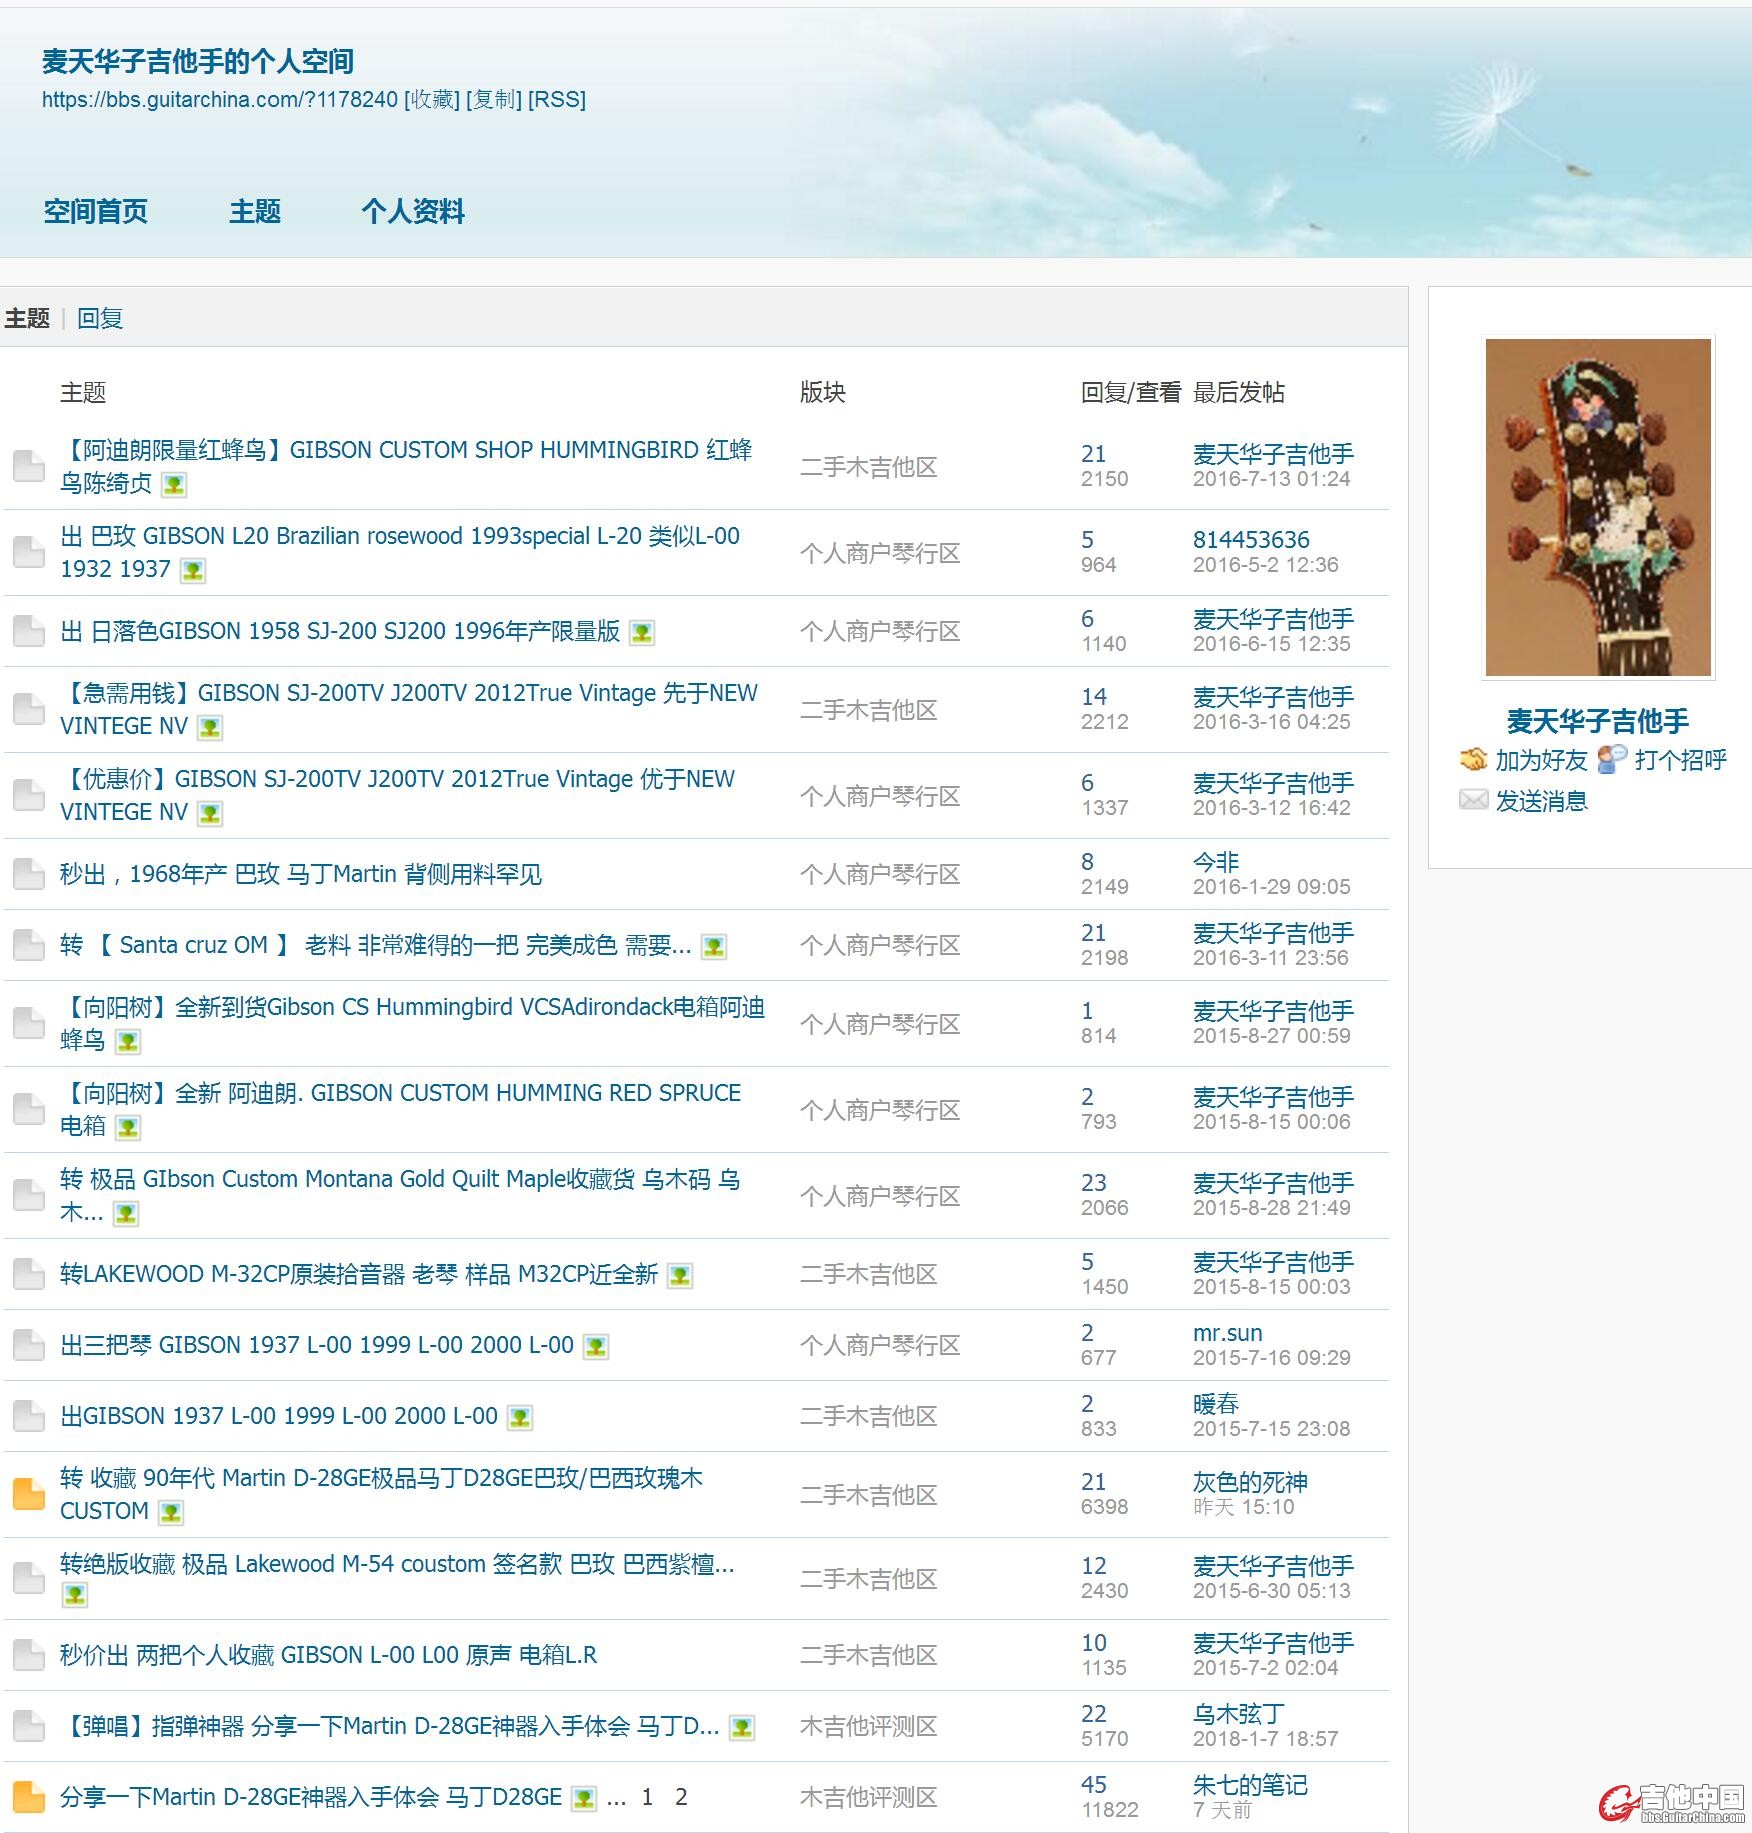
Task: Go to page 1 of 分享一下Martin D-28GE thread
Action: pos(647,1797)
